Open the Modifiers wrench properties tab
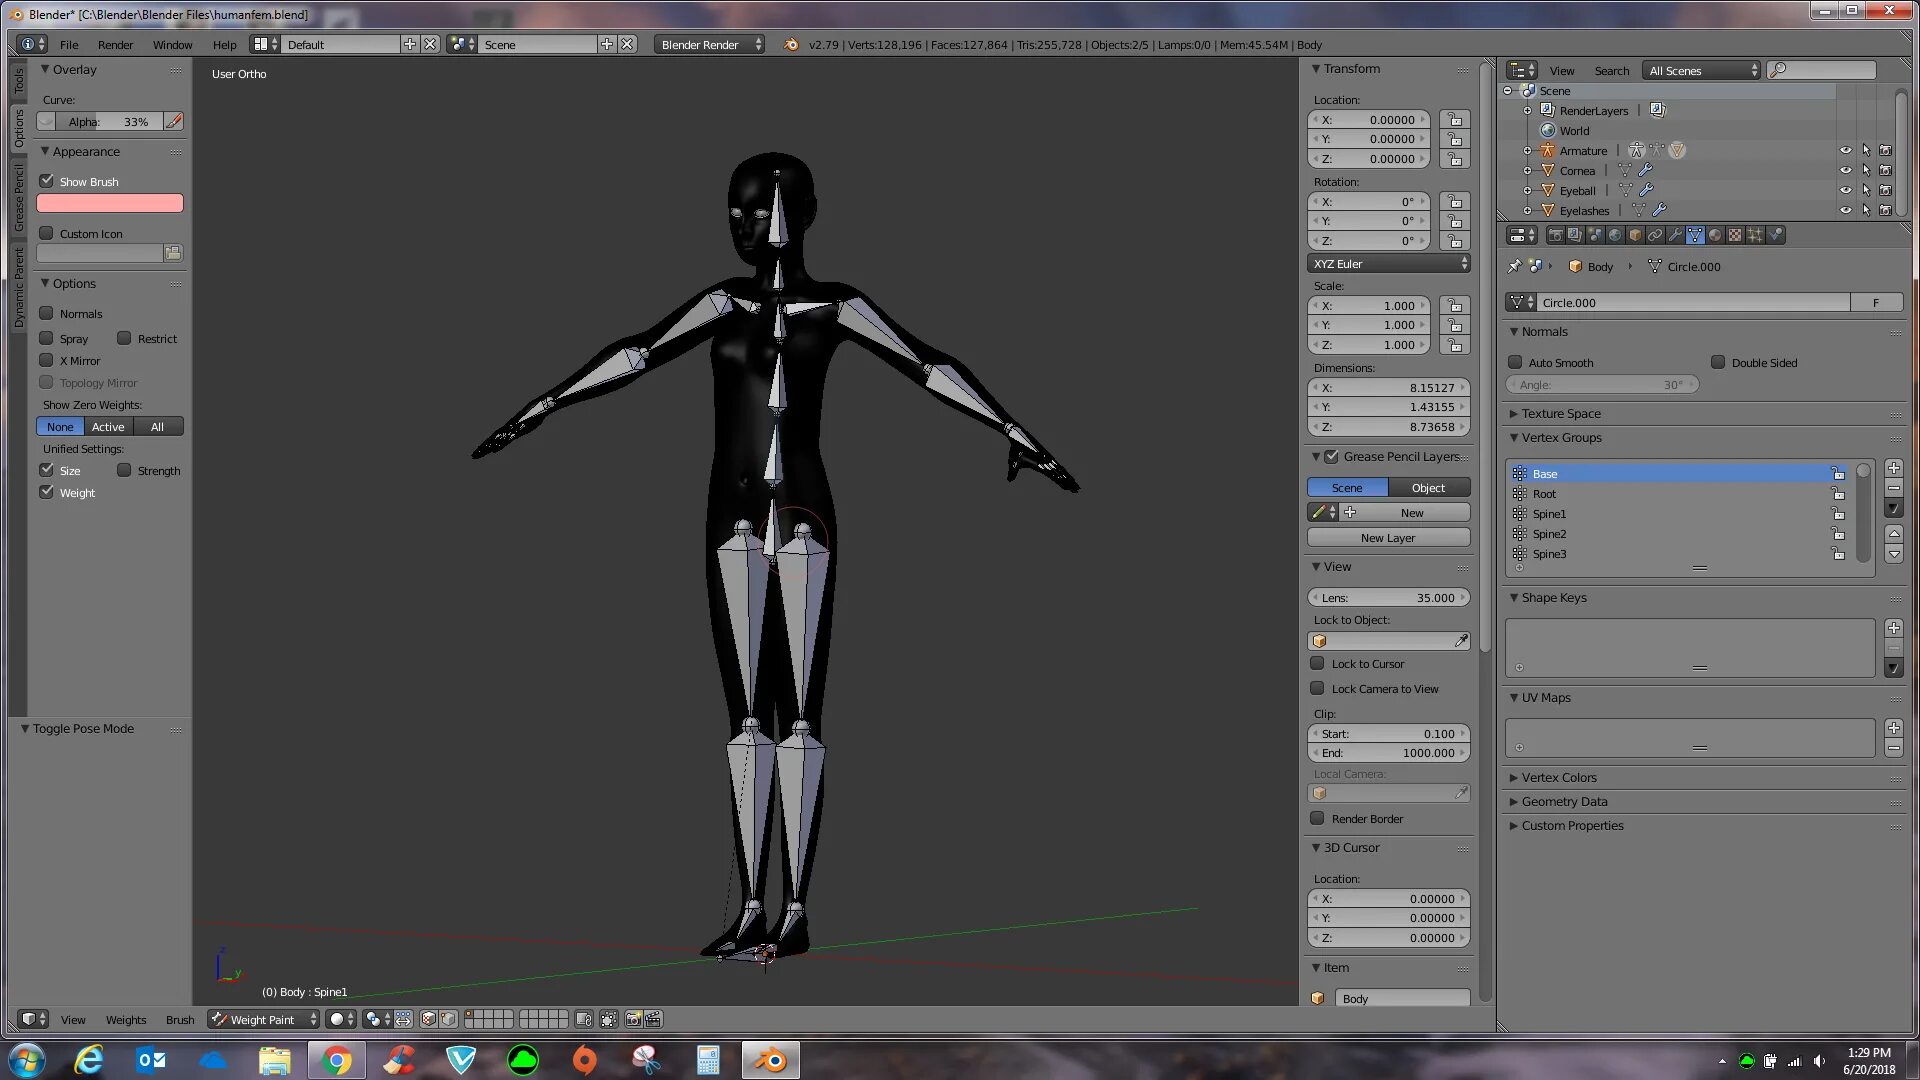 point(1675,235)
